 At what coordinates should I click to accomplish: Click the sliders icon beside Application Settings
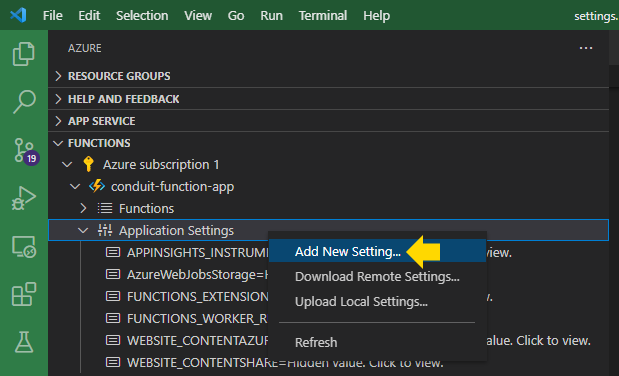[x=105, y=230]
